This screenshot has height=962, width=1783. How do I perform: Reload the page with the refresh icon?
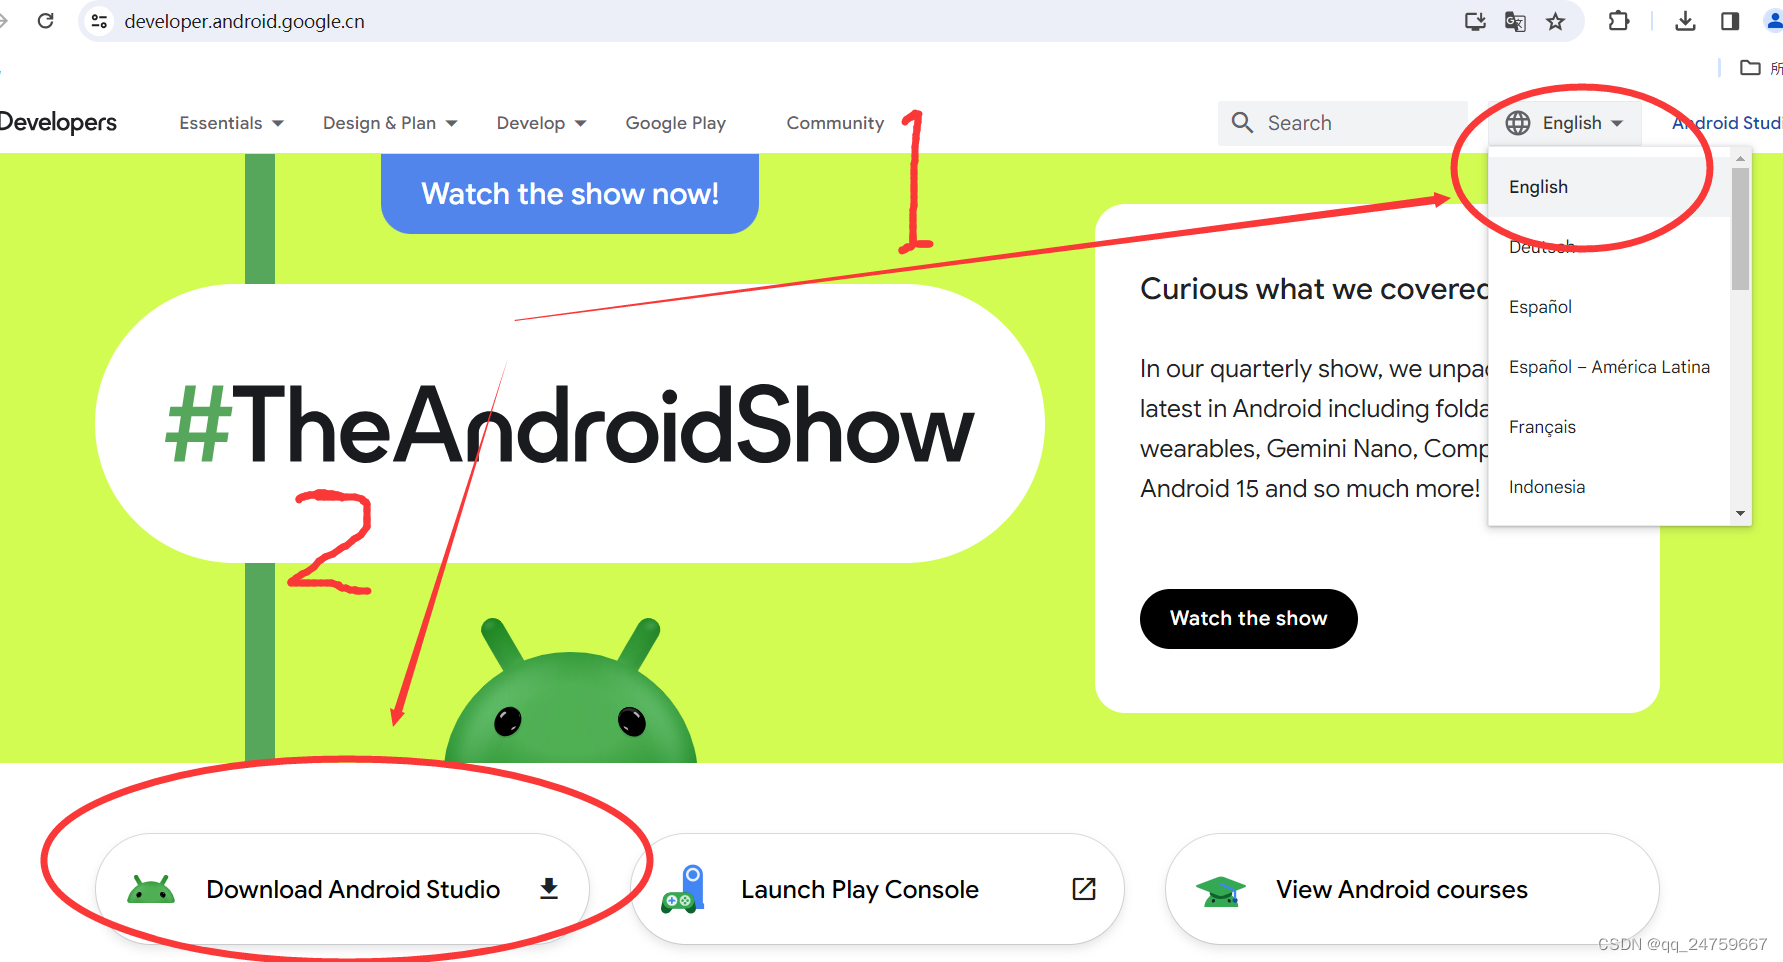pos(45,21)
